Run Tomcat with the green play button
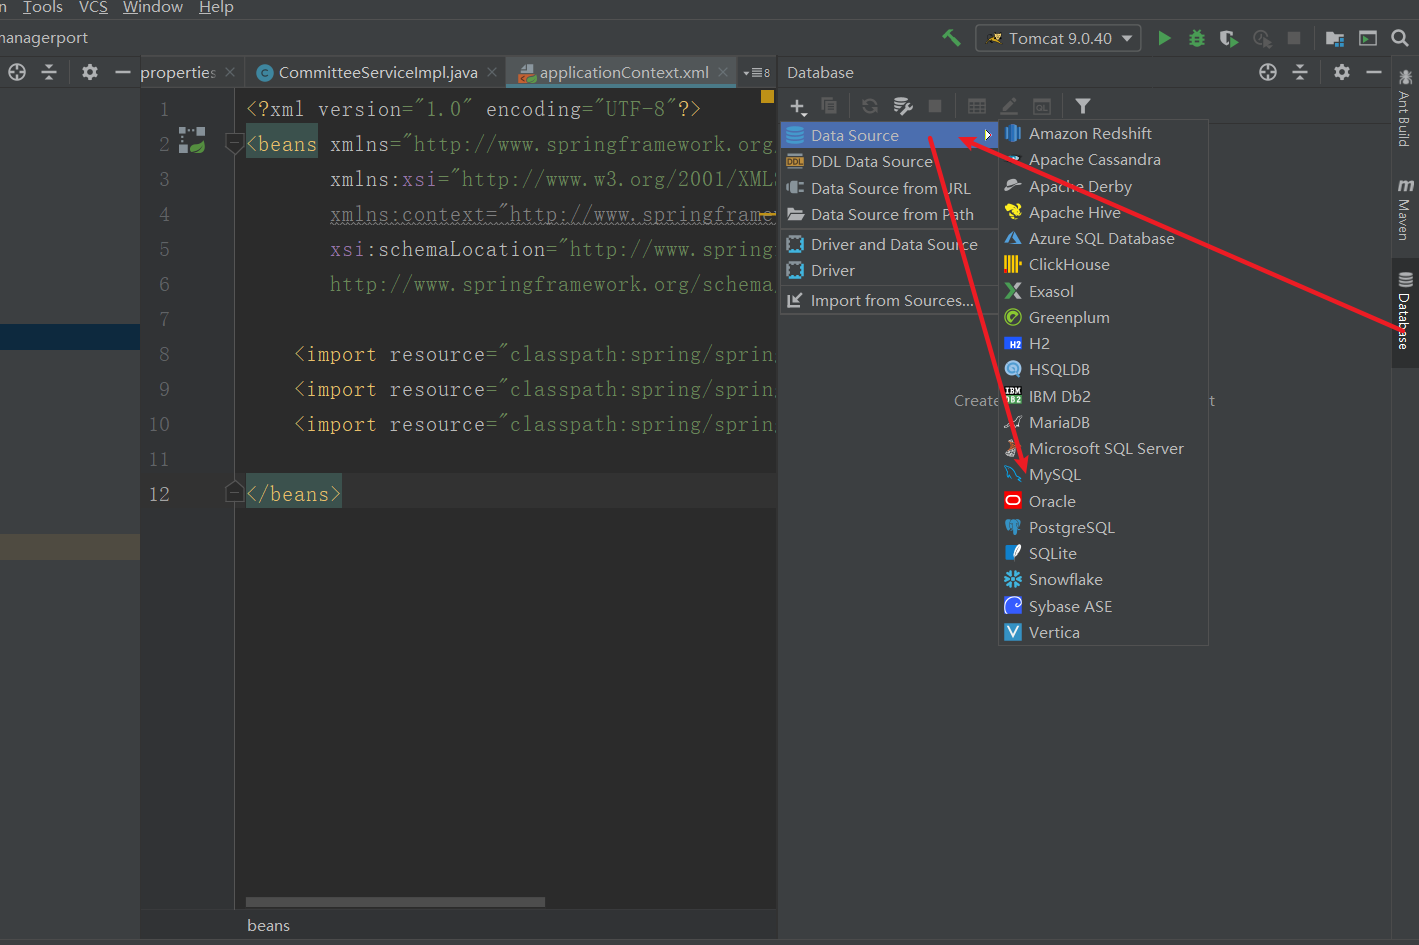Viewport: 1419px width, 945px height. (1164, 38)
